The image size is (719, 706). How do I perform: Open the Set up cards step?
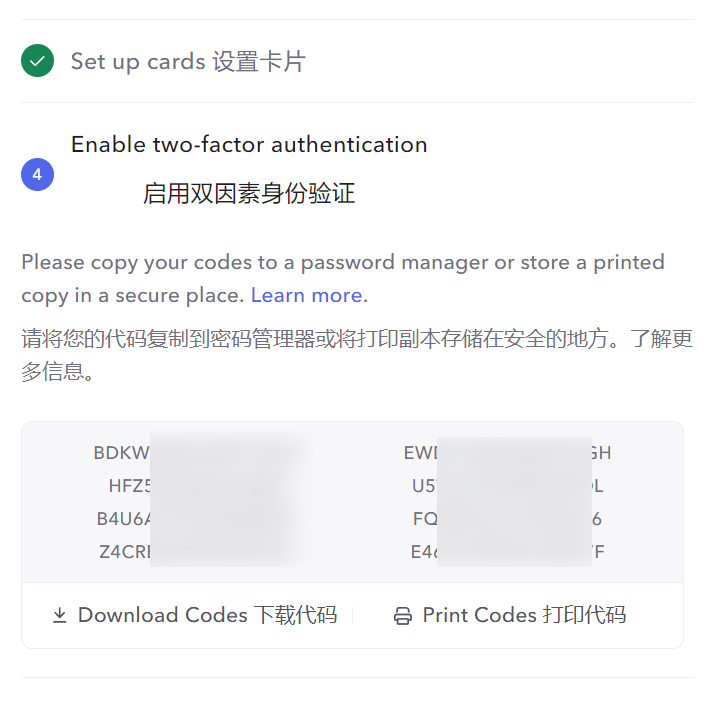point(188,62)
